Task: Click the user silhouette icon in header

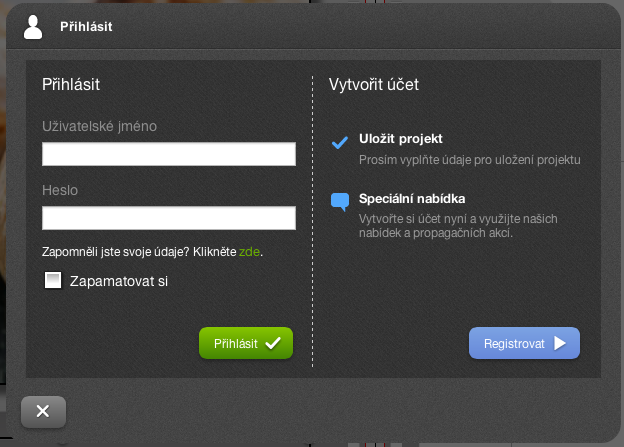Action: [x=34, y=27]
